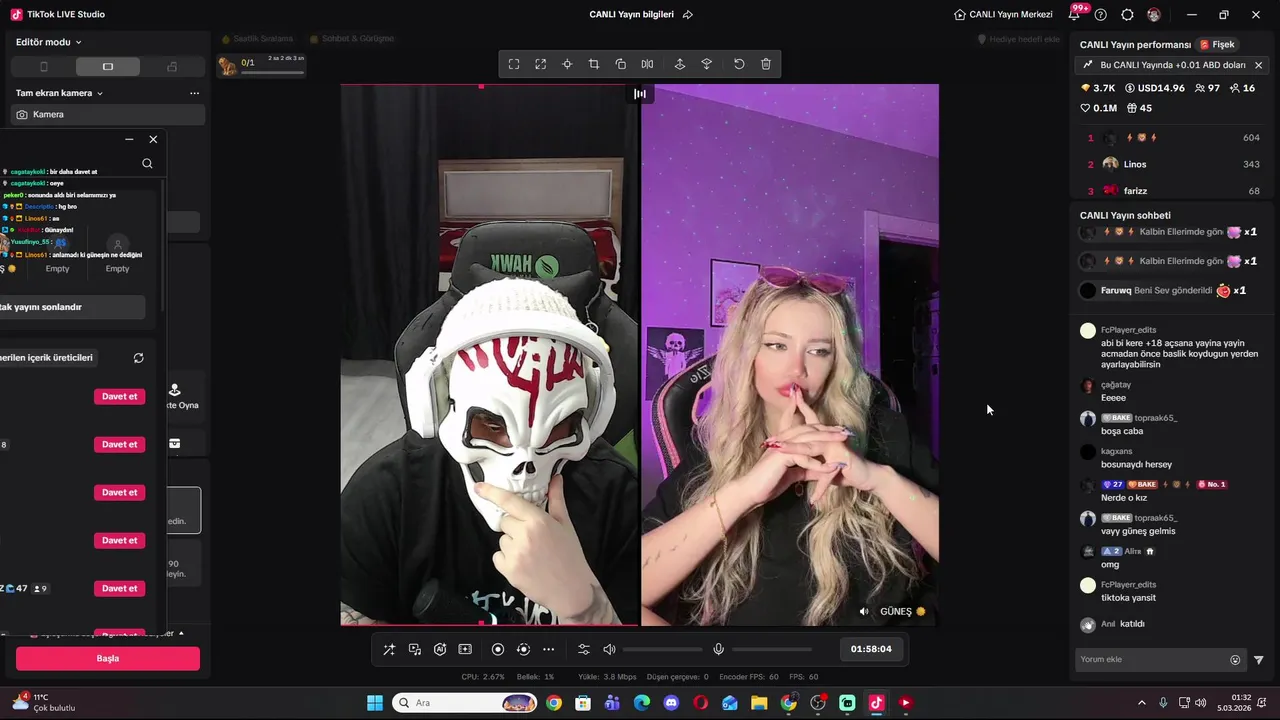Open CANLI Yayın Merkezi
This screenshot has height=720, width=1280.
[x=1003, y=15]
